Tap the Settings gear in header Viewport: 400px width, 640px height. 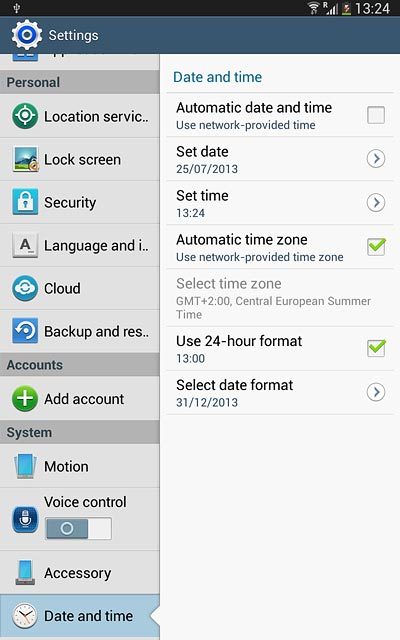point(27,35)
